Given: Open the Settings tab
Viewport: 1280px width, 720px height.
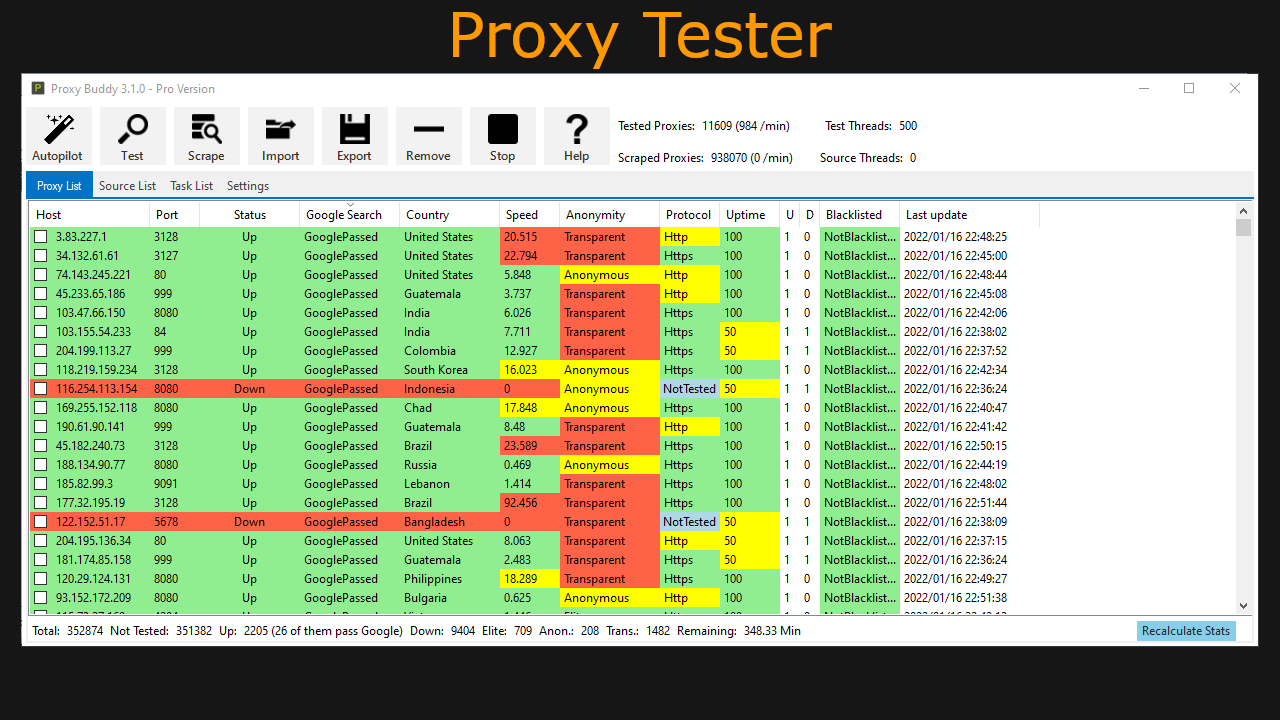Looking at the screenshot, I should pyautogui.click(x=247, y=185).
